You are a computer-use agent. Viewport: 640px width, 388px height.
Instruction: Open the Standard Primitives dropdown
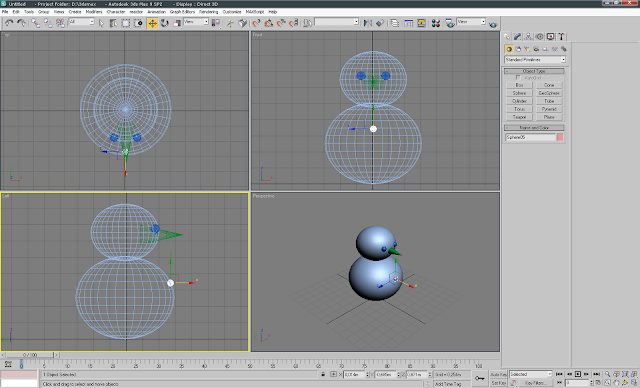pos(535,60)
